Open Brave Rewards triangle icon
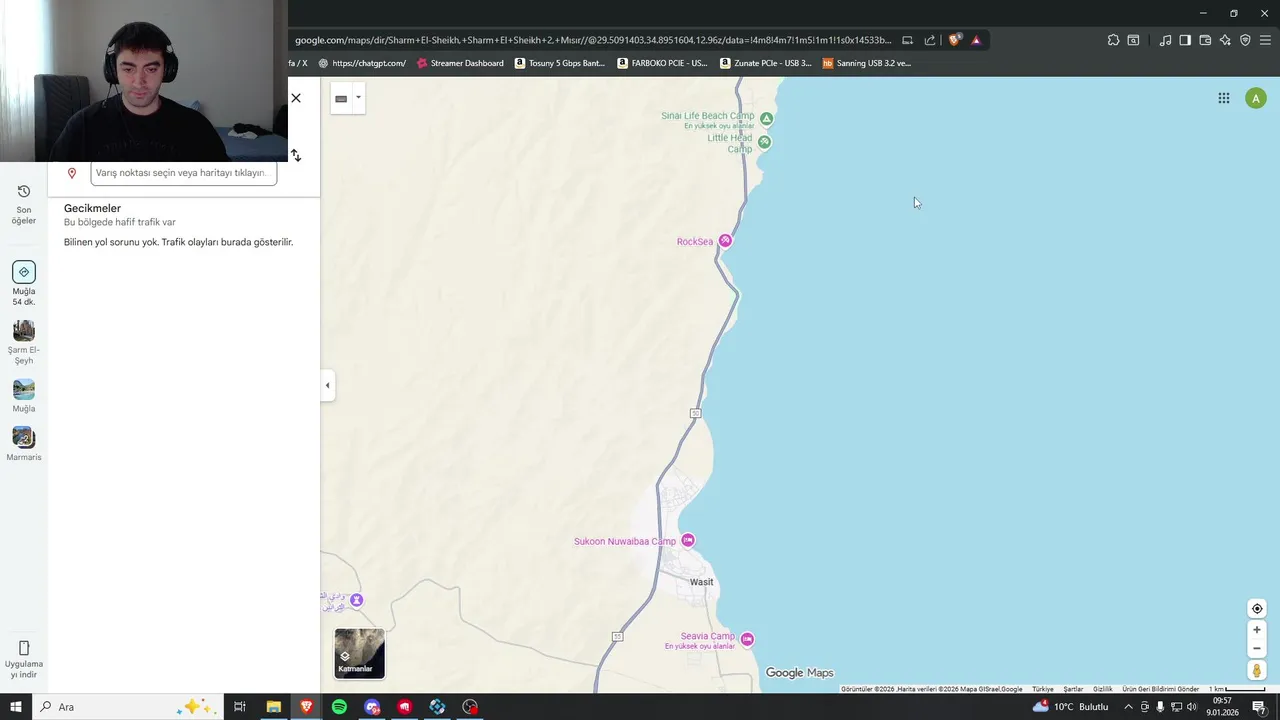1280x720 pixels. (976, 40)
